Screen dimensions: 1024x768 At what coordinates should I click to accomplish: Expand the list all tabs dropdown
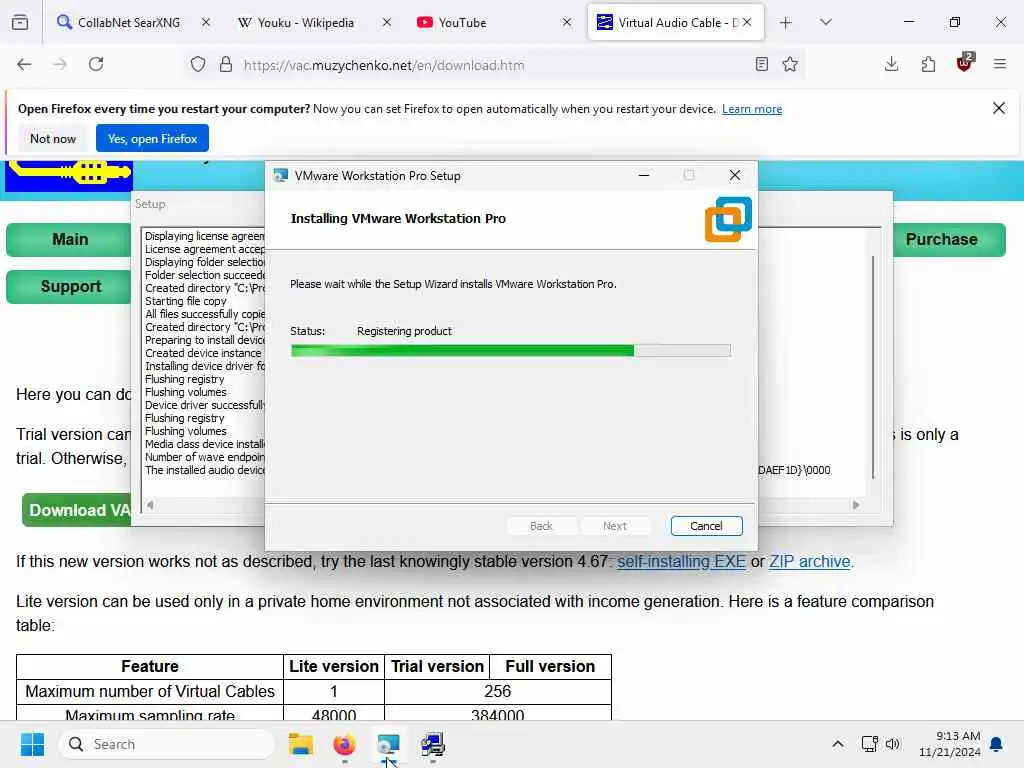pyautogui.click(x=826, y=23)
